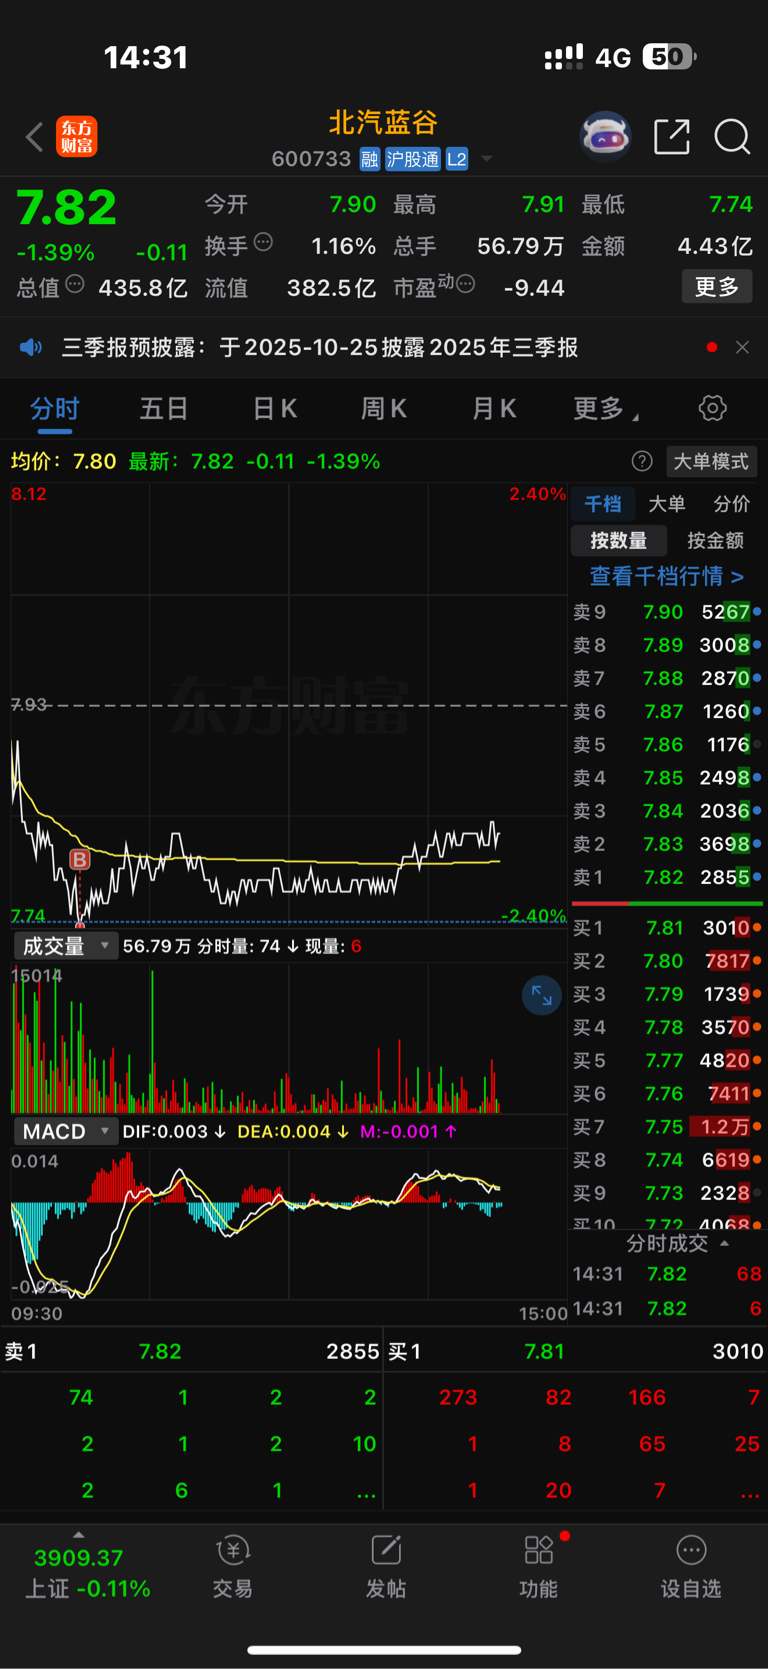Tap the buy/sell ratio bar
768x1669 pixels.
[667, 903]
